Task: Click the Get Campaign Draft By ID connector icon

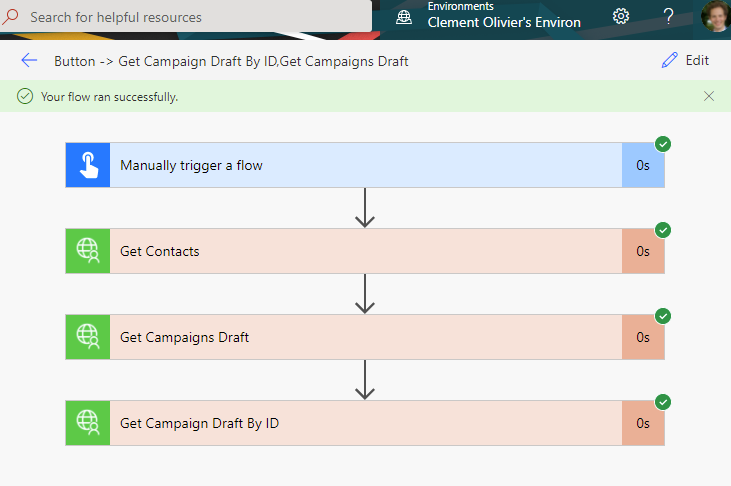Action: [88, 423]
